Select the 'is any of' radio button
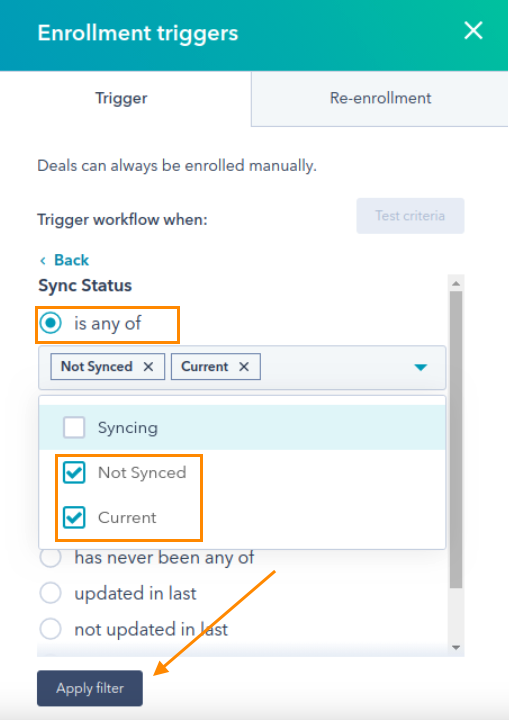 [x=51, y=323]
